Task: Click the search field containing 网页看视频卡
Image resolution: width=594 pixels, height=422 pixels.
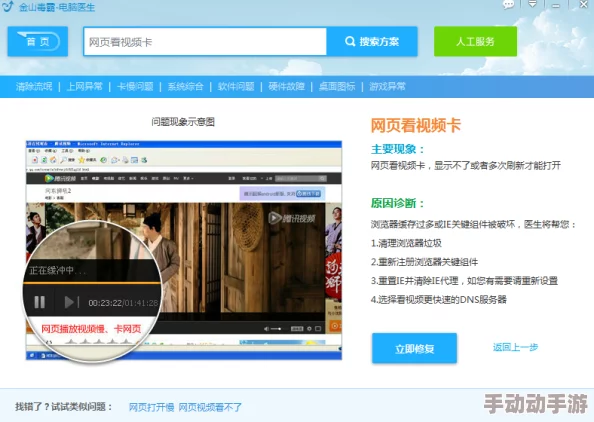Action: 205,42
